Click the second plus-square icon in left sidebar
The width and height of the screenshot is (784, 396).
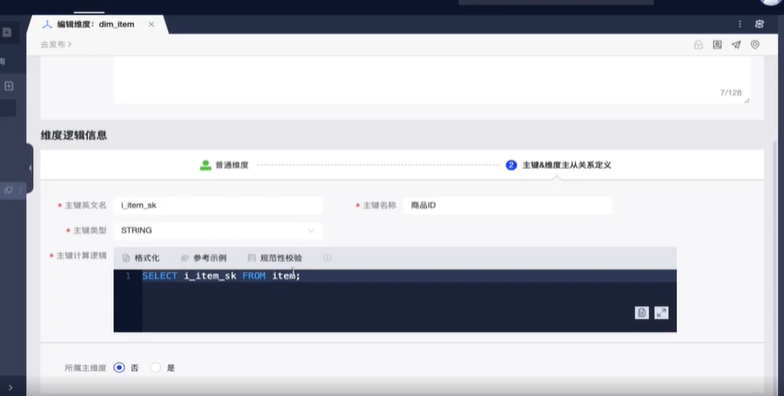coord(8,86)
